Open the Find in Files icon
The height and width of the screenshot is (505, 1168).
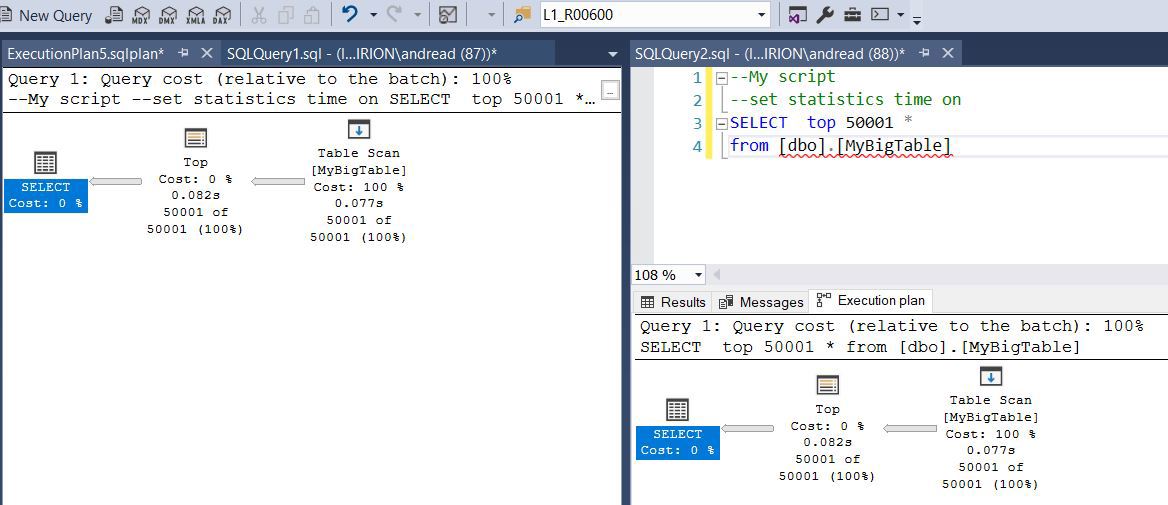523,15
